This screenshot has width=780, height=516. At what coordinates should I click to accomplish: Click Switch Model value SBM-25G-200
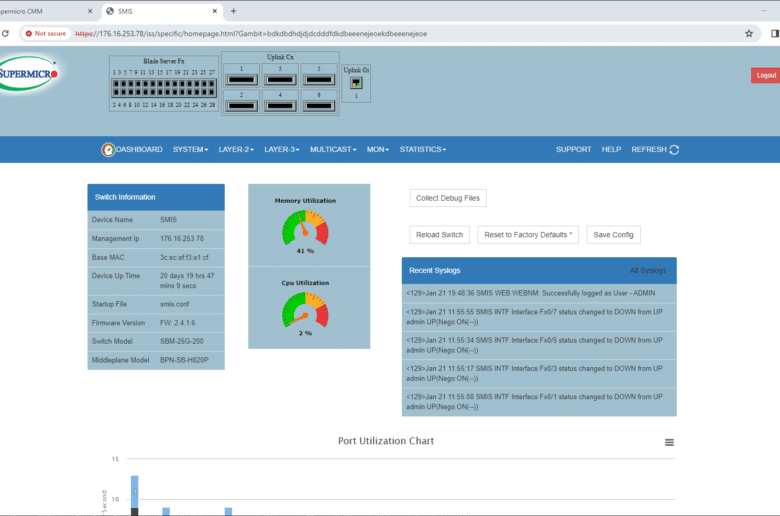[182, 341]
